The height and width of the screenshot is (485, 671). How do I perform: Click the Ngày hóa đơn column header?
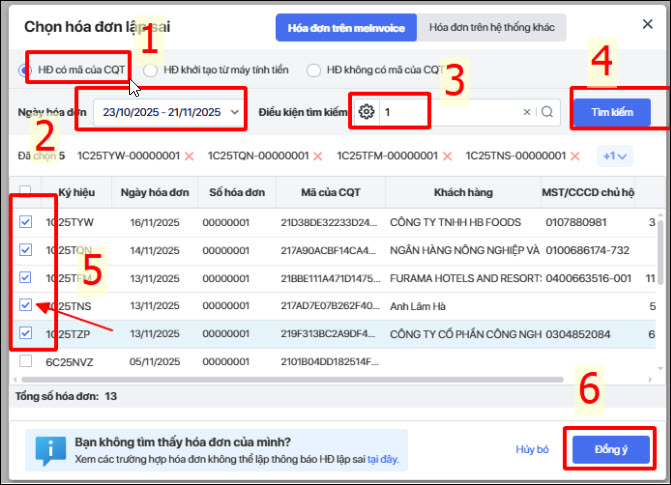155,193
